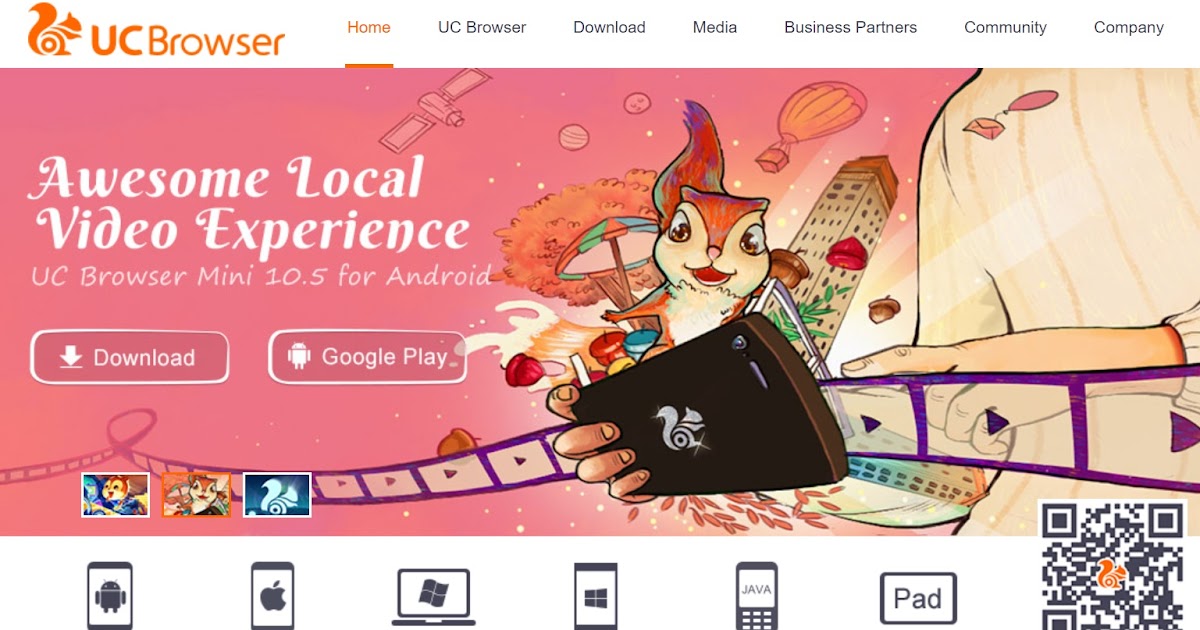Show the first banner slide thumbnail

pyautogui.click(x=115, y=495)
